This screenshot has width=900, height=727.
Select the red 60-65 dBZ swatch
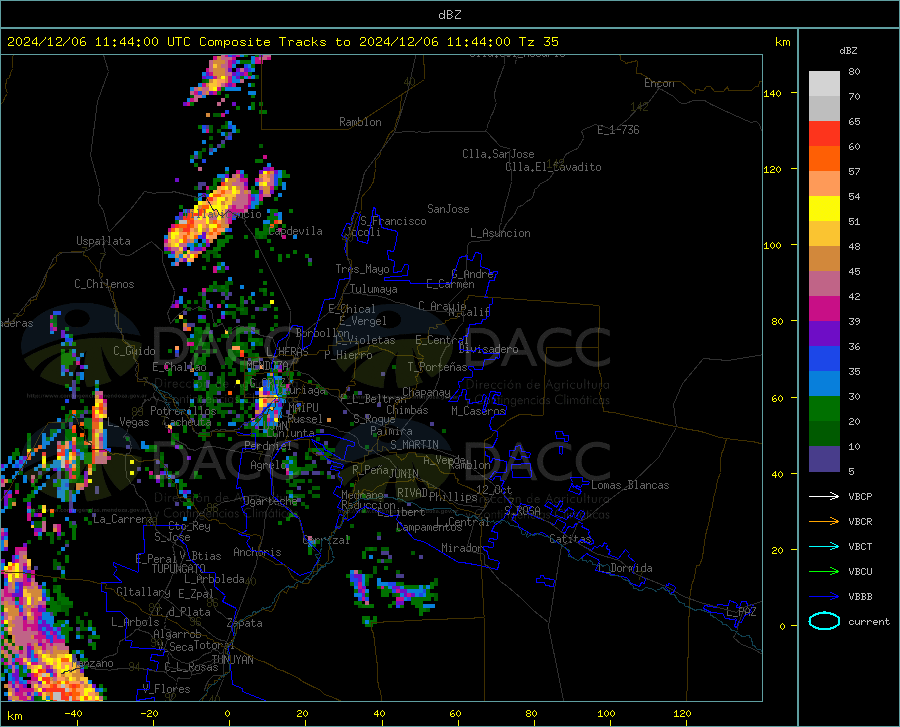(824, 134)
